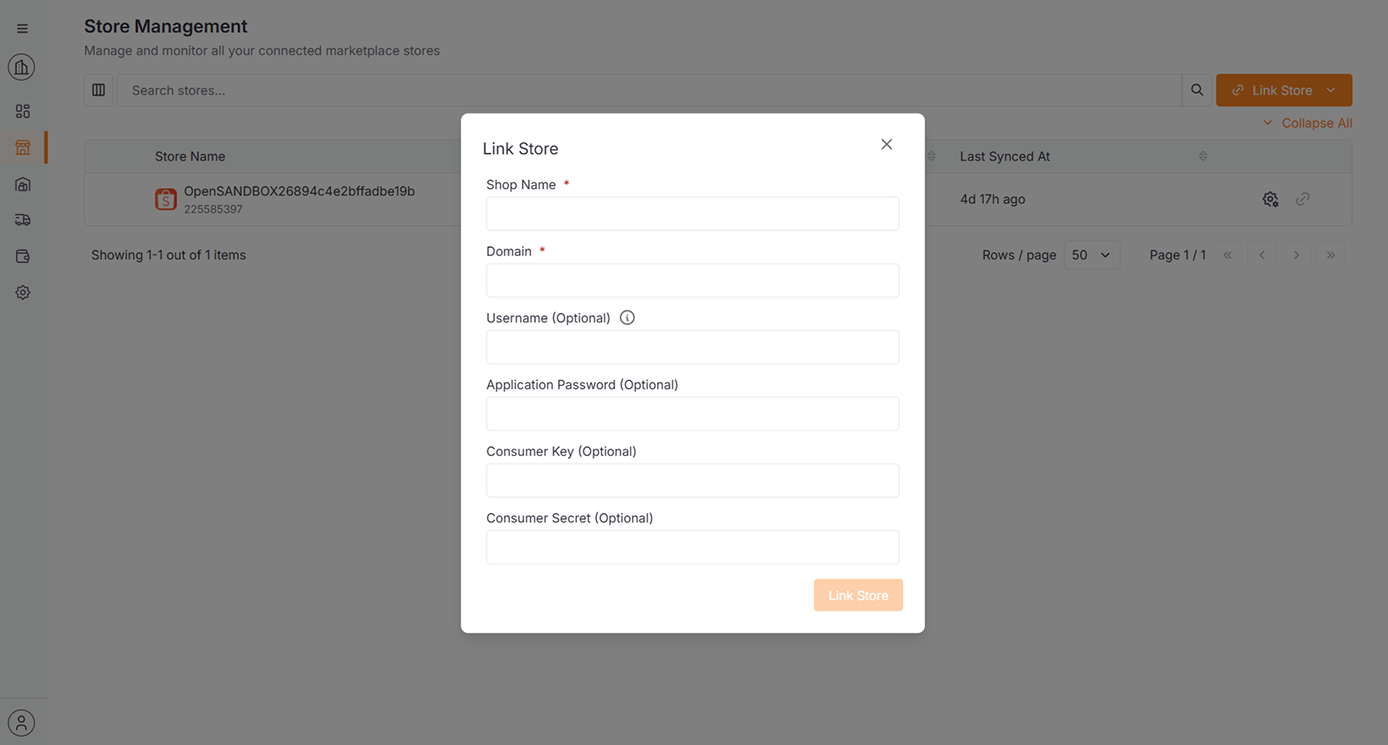Open the dashboard grid icon in sidebar

tap(22, 111)
